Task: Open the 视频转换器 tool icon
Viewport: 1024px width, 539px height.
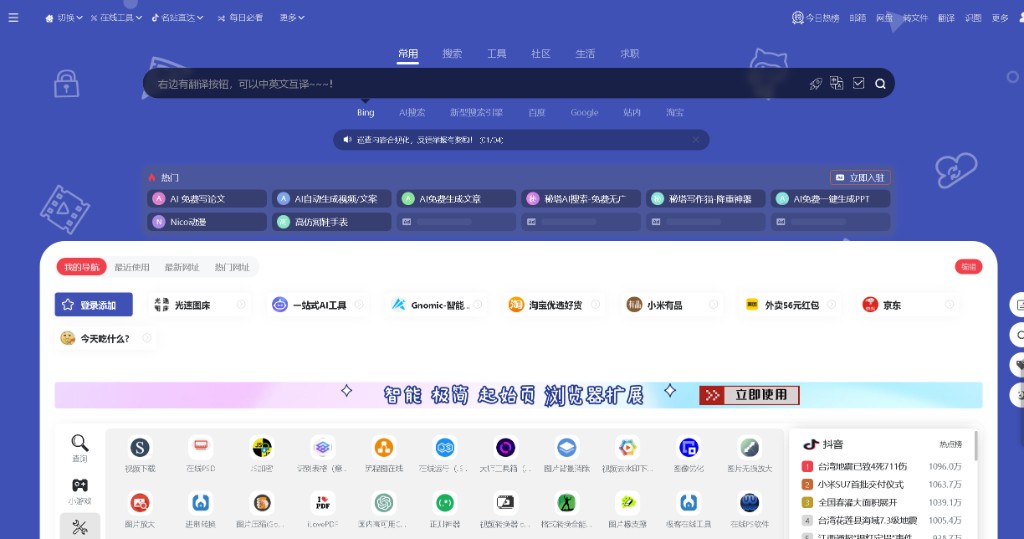Action: [505, 503]
